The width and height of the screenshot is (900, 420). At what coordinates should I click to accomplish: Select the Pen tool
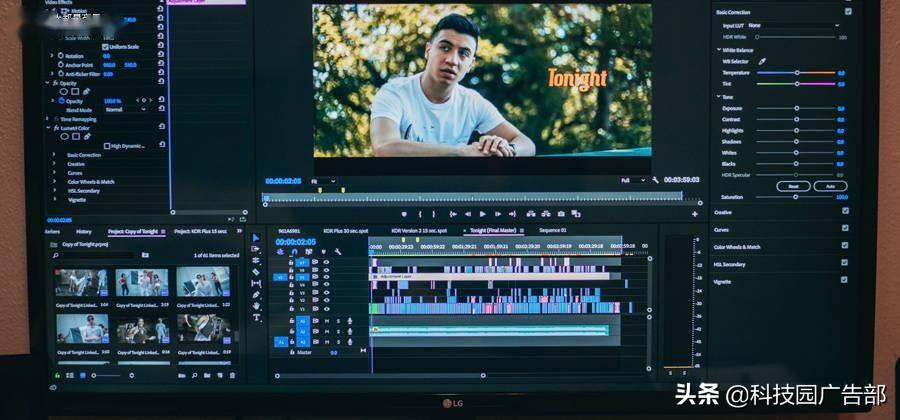(256, 295)
